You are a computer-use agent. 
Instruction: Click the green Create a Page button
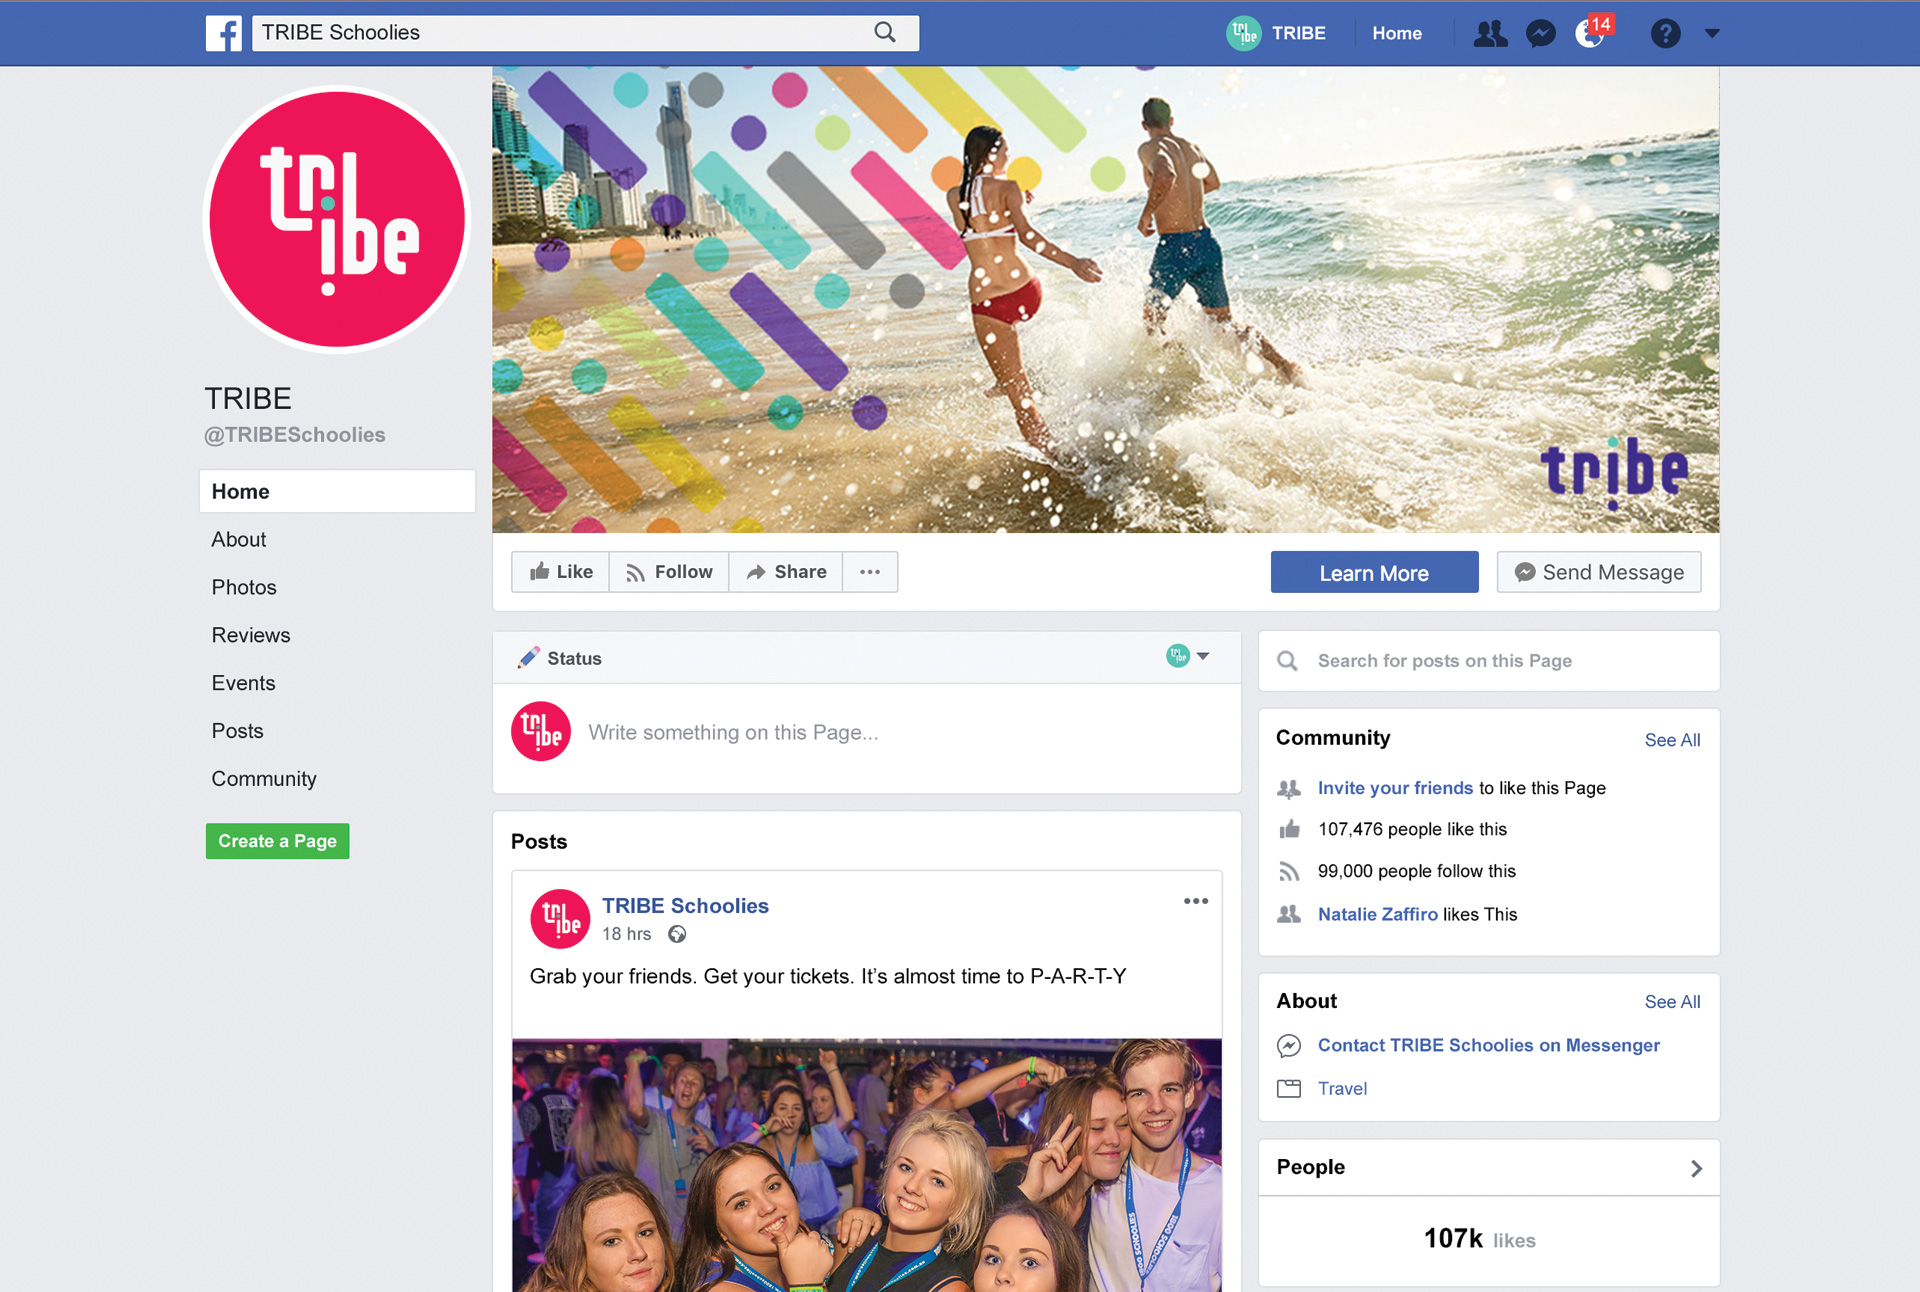pos(277,841)
